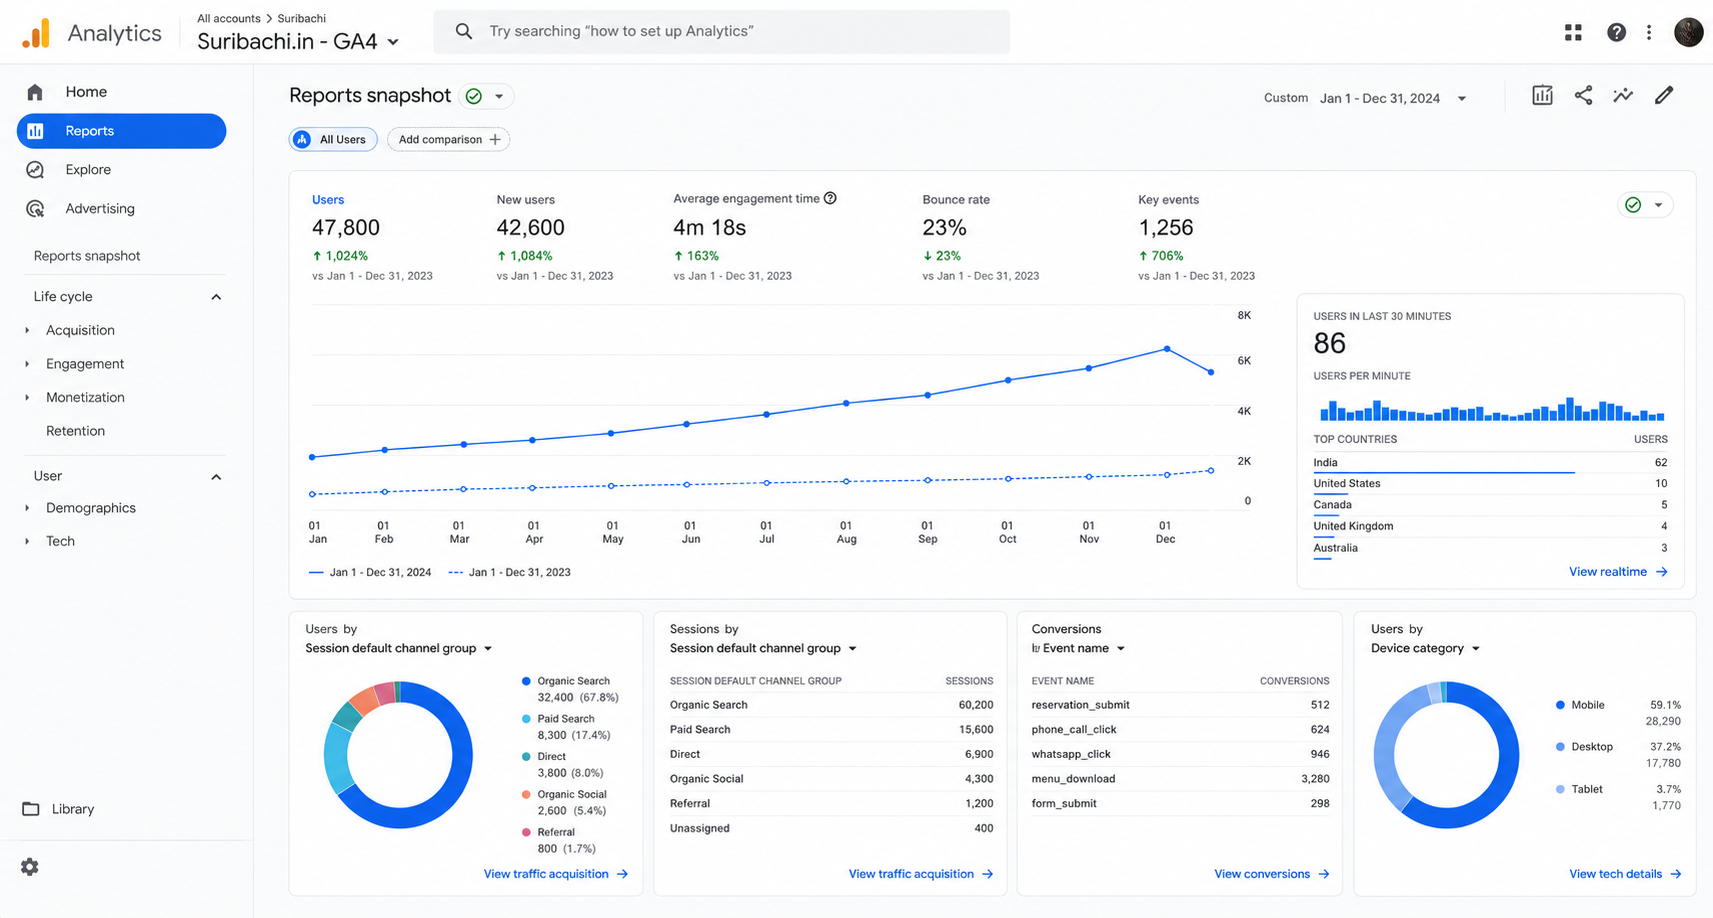Change Sessions by channel group dropdown
Viewport: 1713px width, 918px height.
click(764, 649)
